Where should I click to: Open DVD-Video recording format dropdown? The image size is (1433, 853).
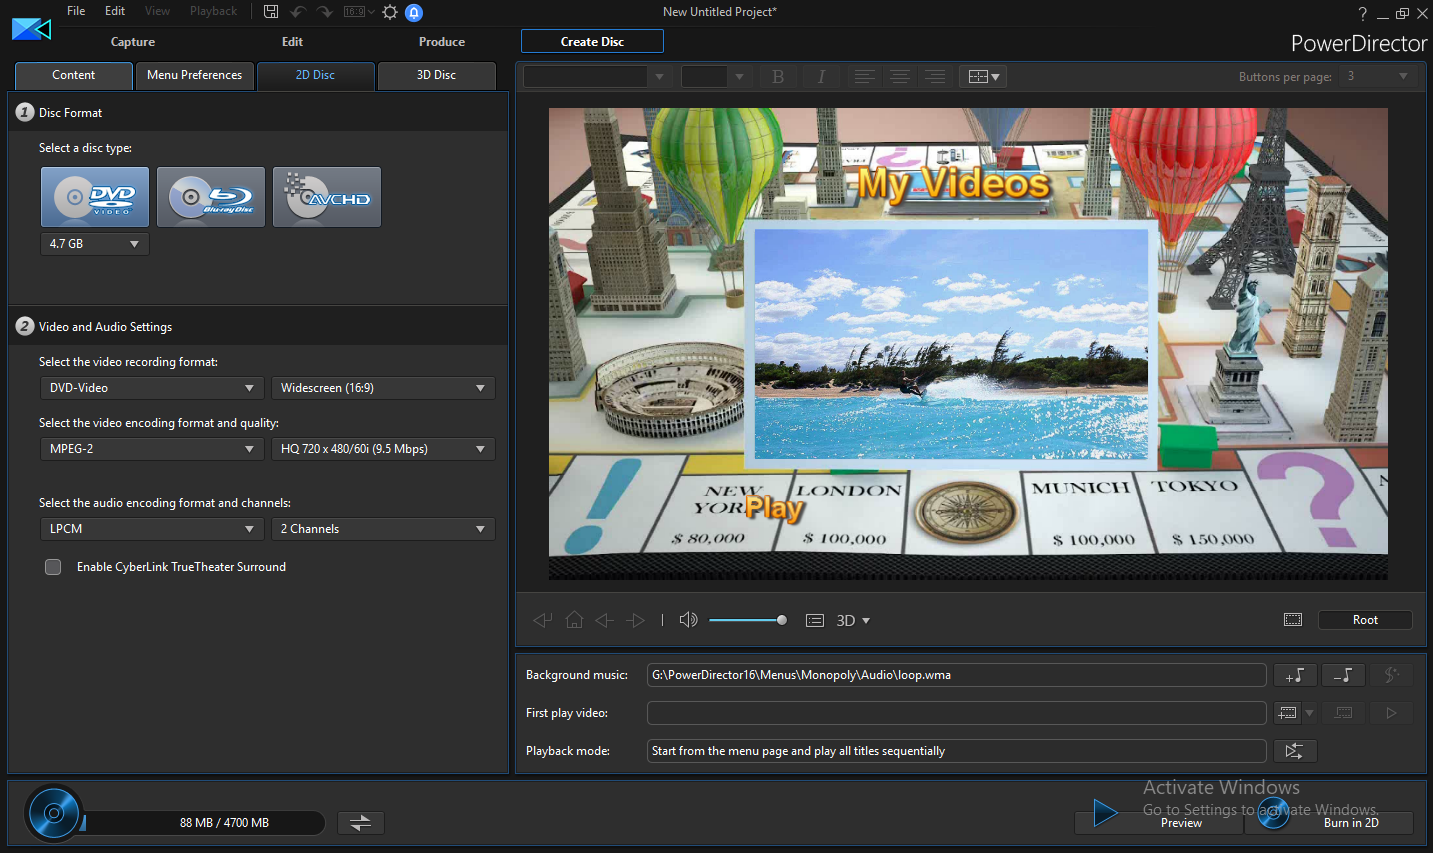(x=152, y=388)
